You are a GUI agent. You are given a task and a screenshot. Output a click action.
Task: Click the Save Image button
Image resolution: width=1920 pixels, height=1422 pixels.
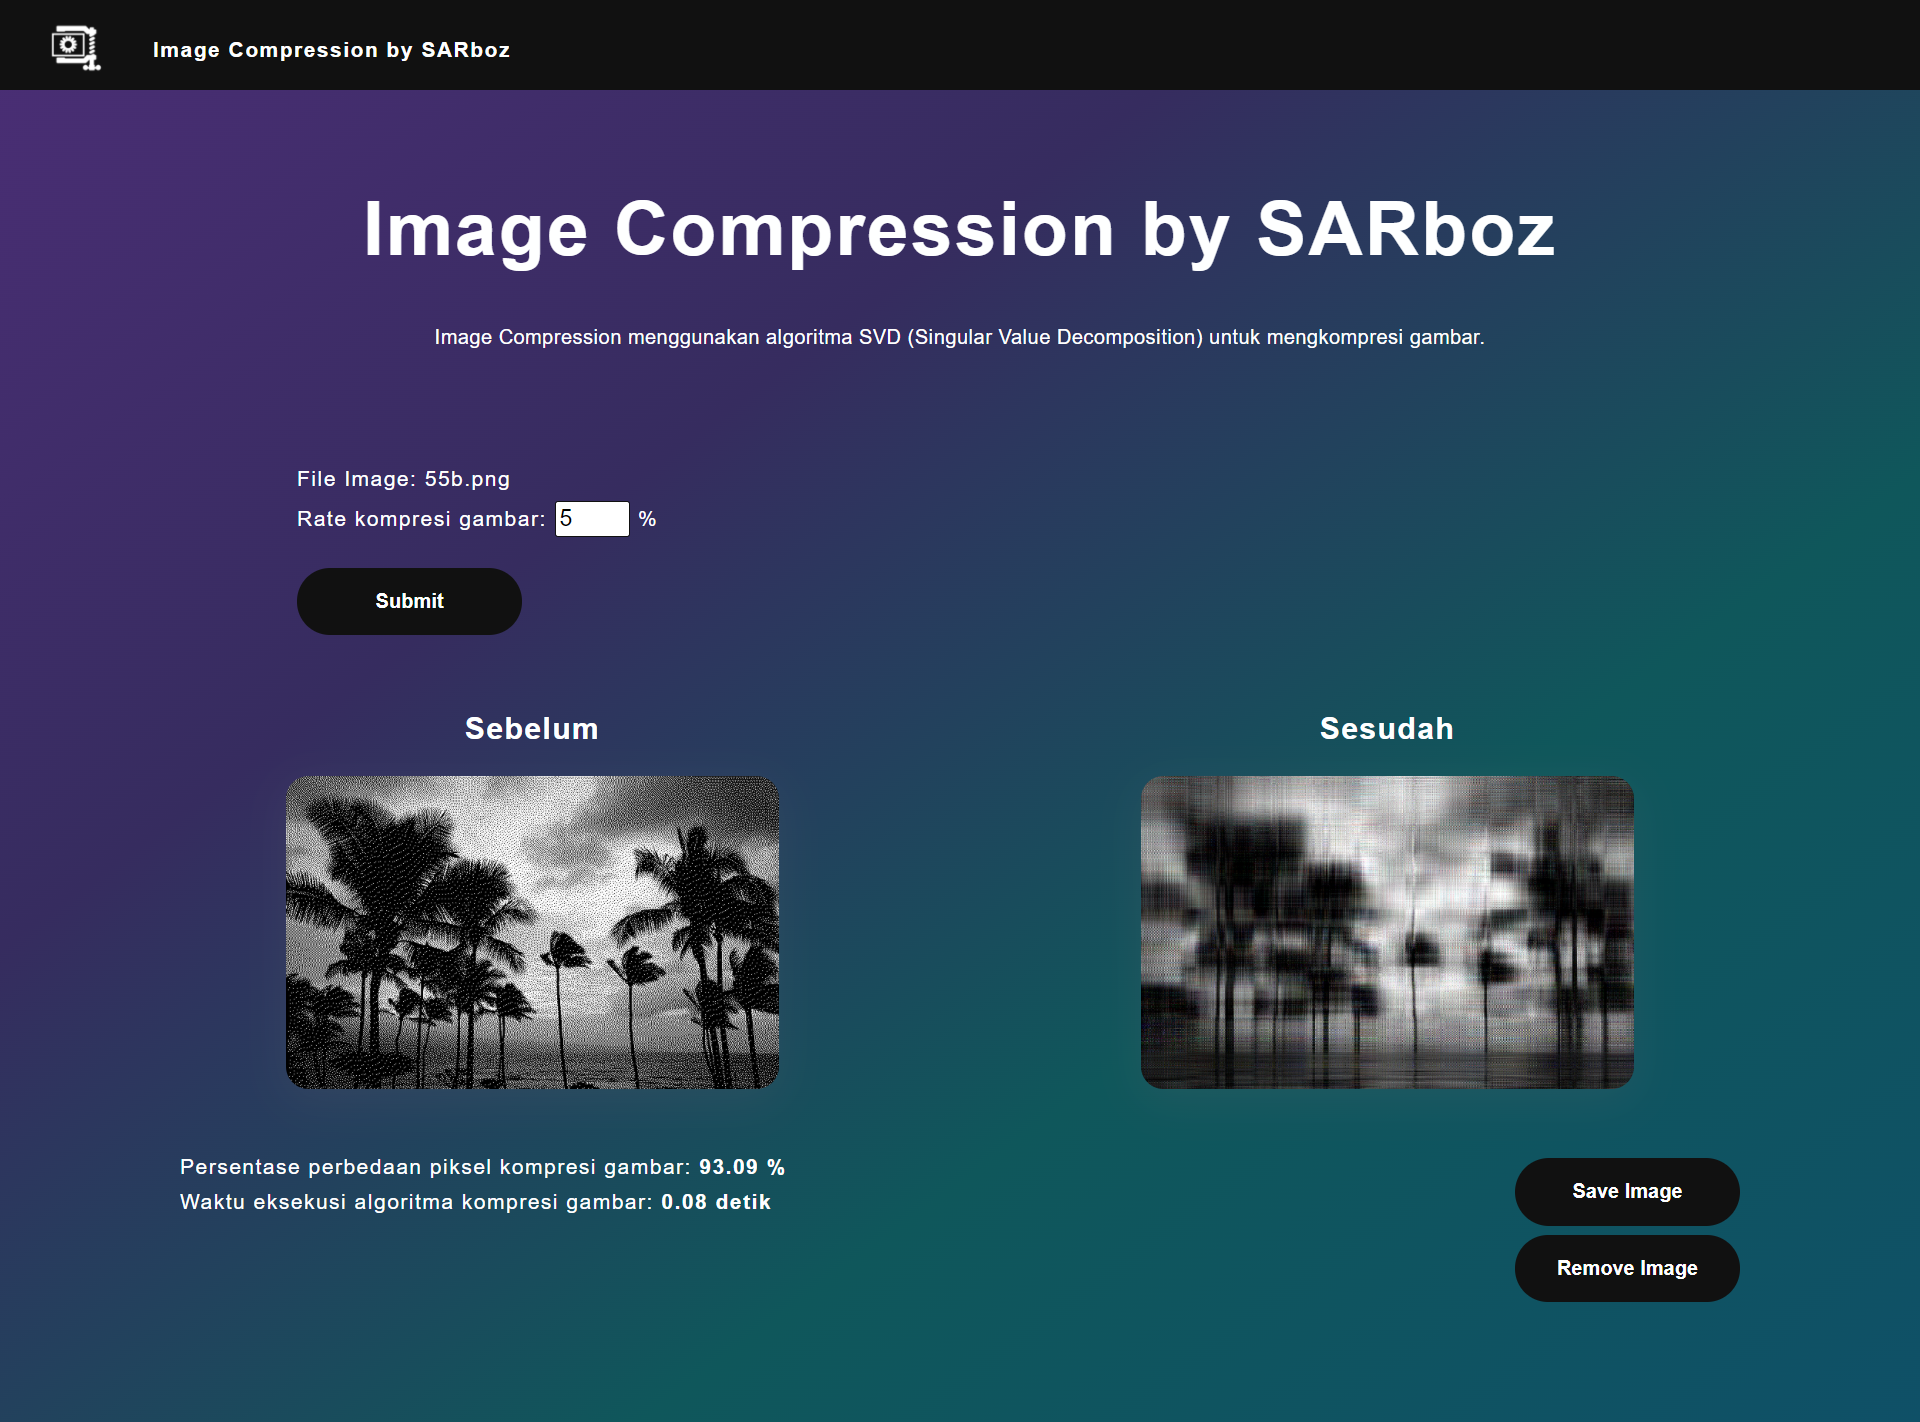point(1626,1191)
